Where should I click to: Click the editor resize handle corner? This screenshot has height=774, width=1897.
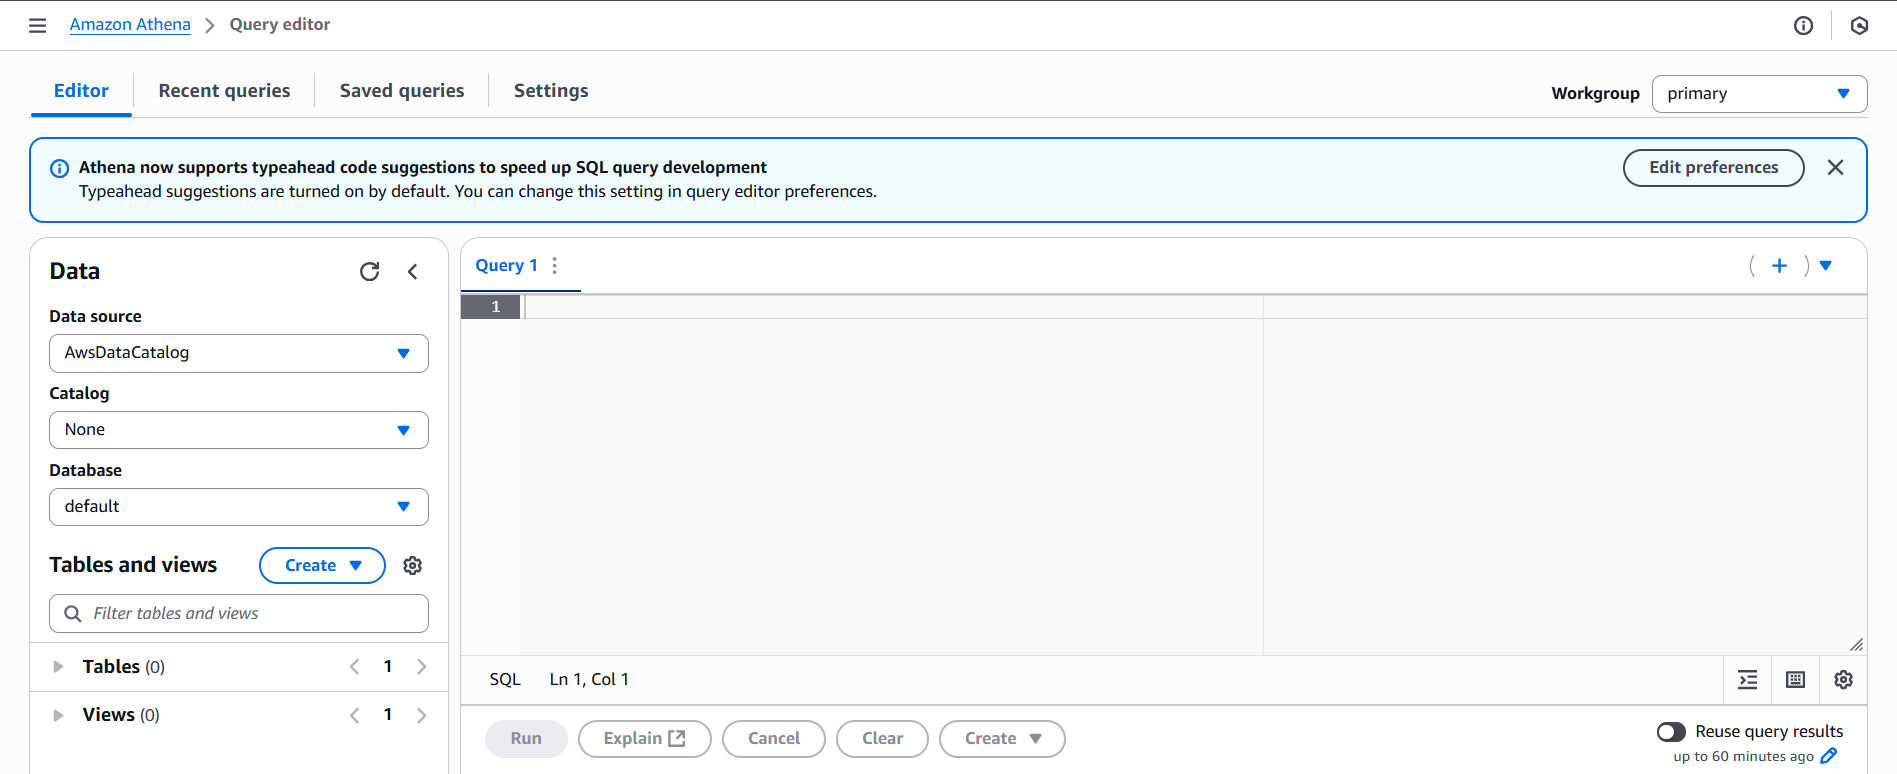click(1856, 645)
